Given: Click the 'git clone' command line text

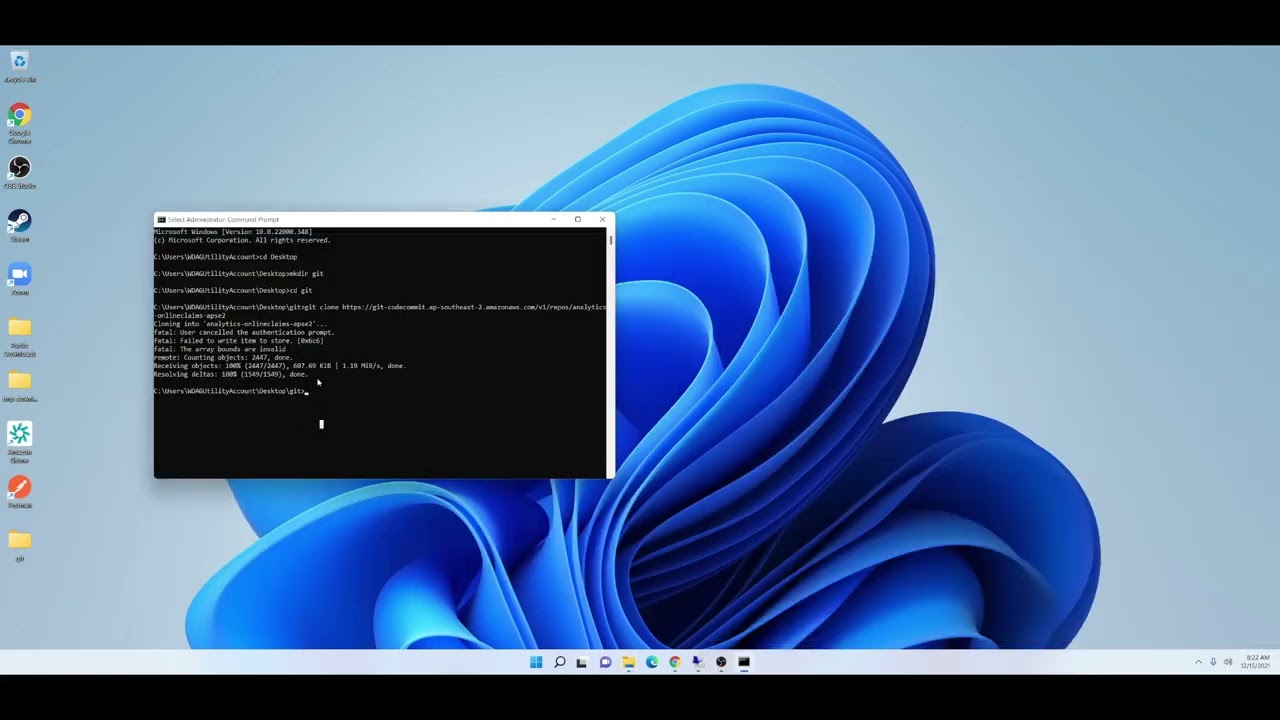Looking at the screenshot, I should [380, 311].
